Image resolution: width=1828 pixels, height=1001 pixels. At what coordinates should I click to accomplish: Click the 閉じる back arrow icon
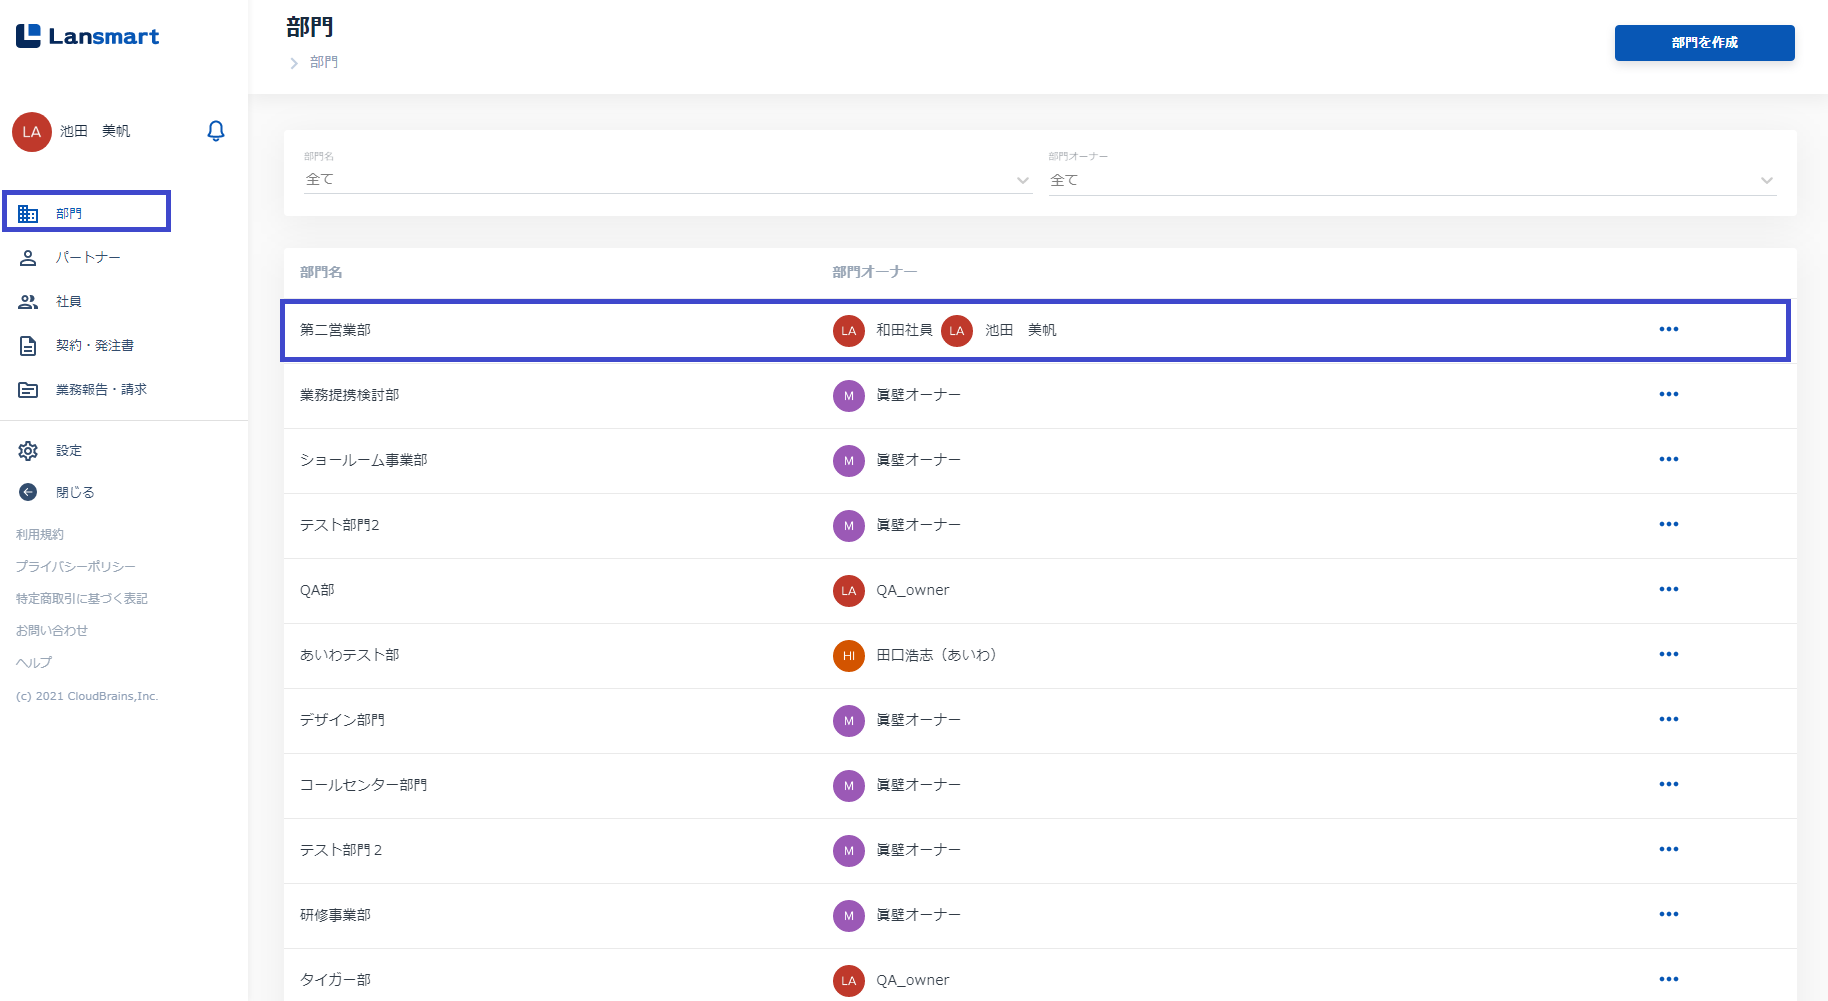(x=28, y=492)
